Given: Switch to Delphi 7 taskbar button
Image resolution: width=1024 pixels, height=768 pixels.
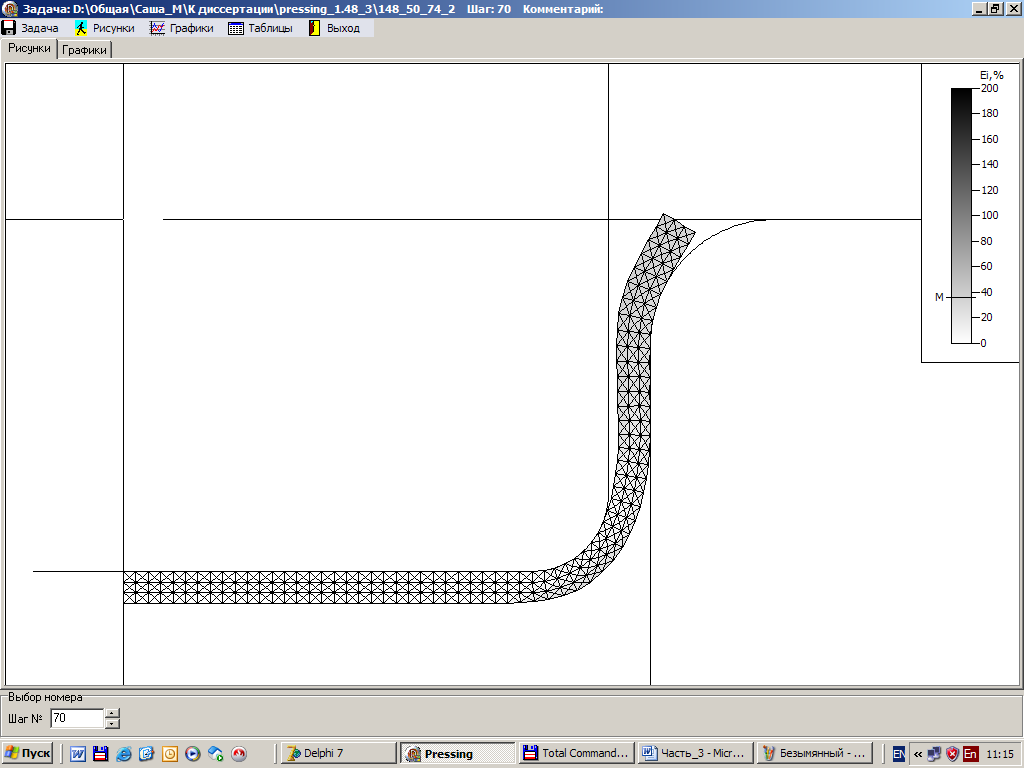Looking at the screenshot, I should (336, 753).
